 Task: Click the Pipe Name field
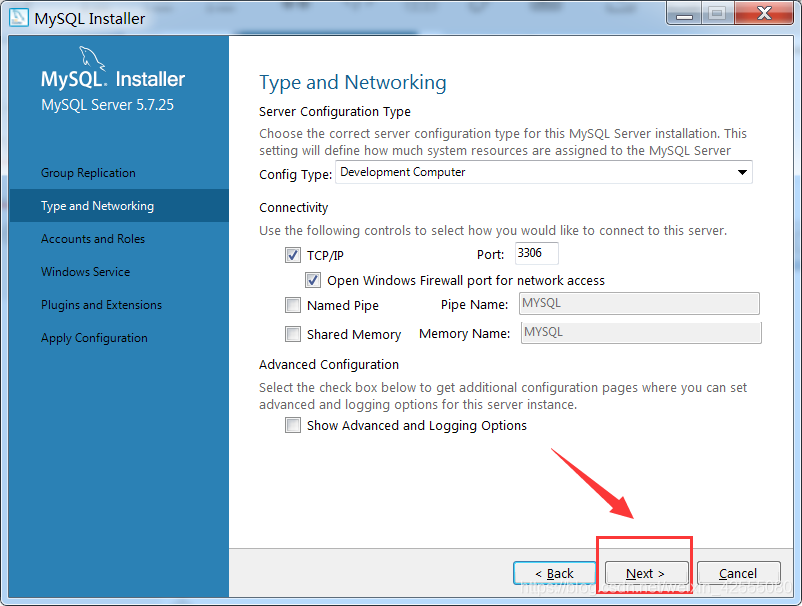[639, 304]
